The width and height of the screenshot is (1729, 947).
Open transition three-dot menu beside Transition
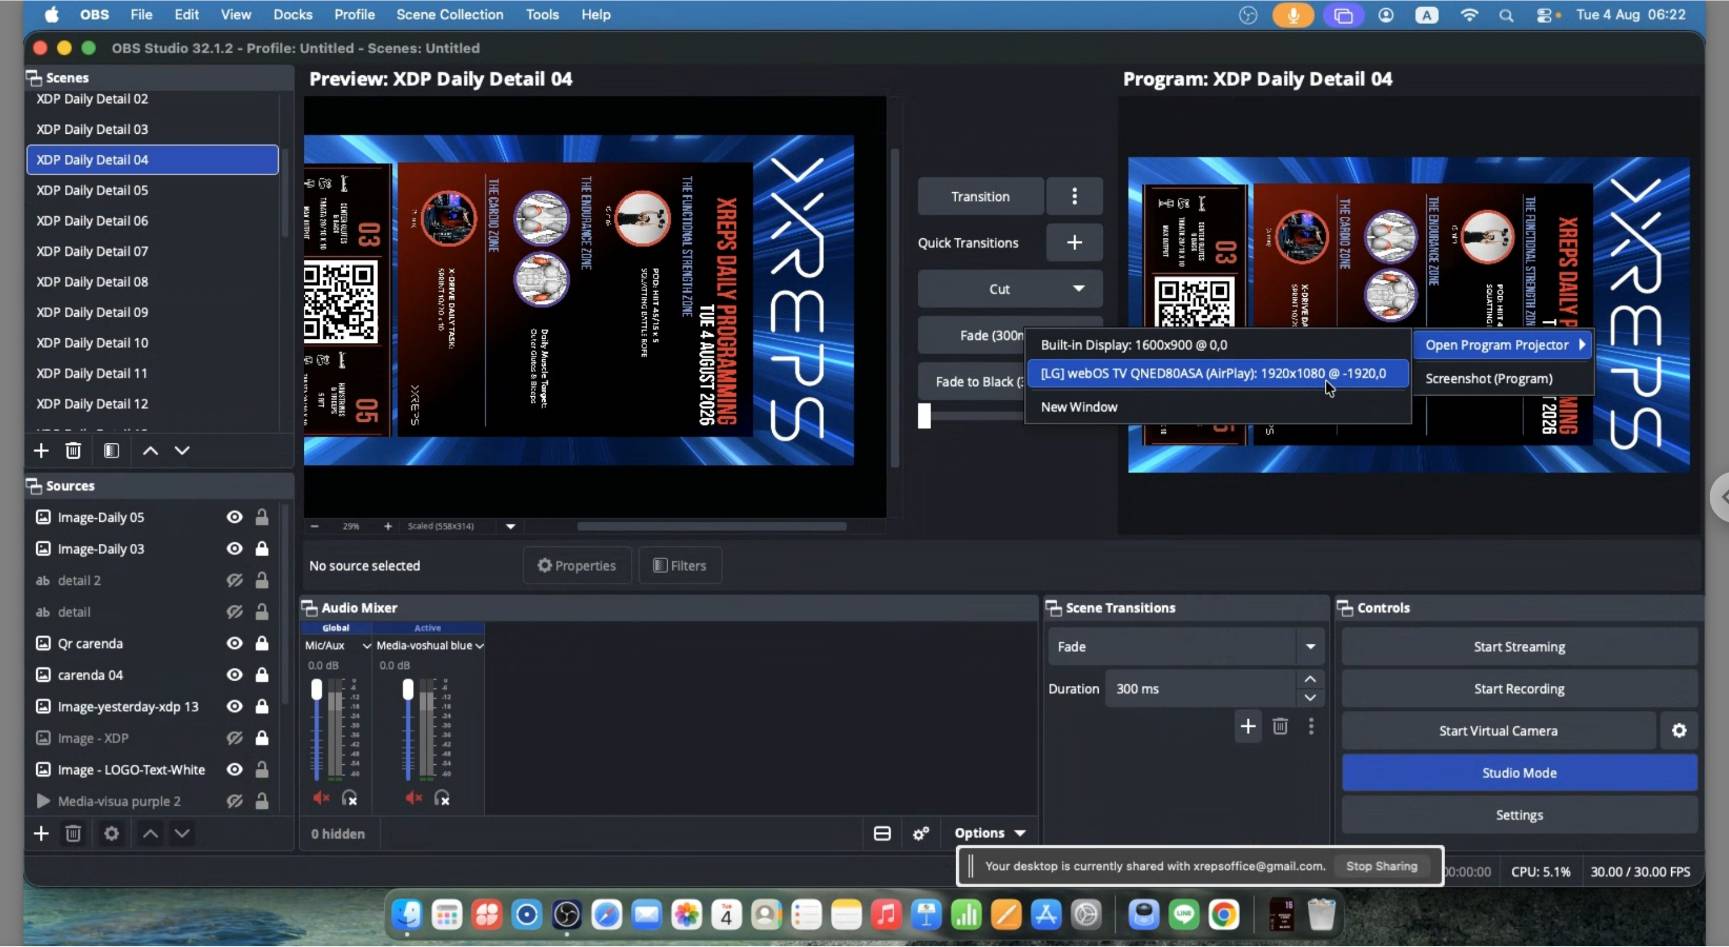[1074, 197]
